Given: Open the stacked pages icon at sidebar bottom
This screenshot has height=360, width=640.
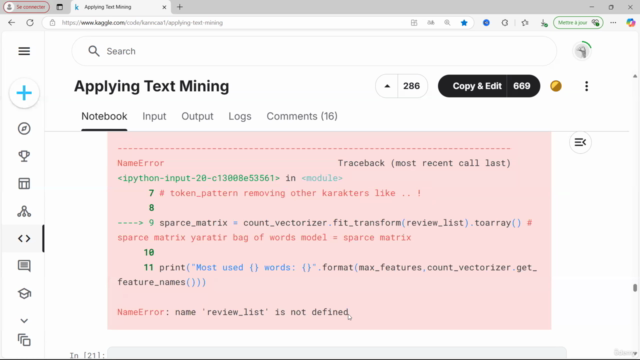Looking at the screenshot, I should point(24,340).
